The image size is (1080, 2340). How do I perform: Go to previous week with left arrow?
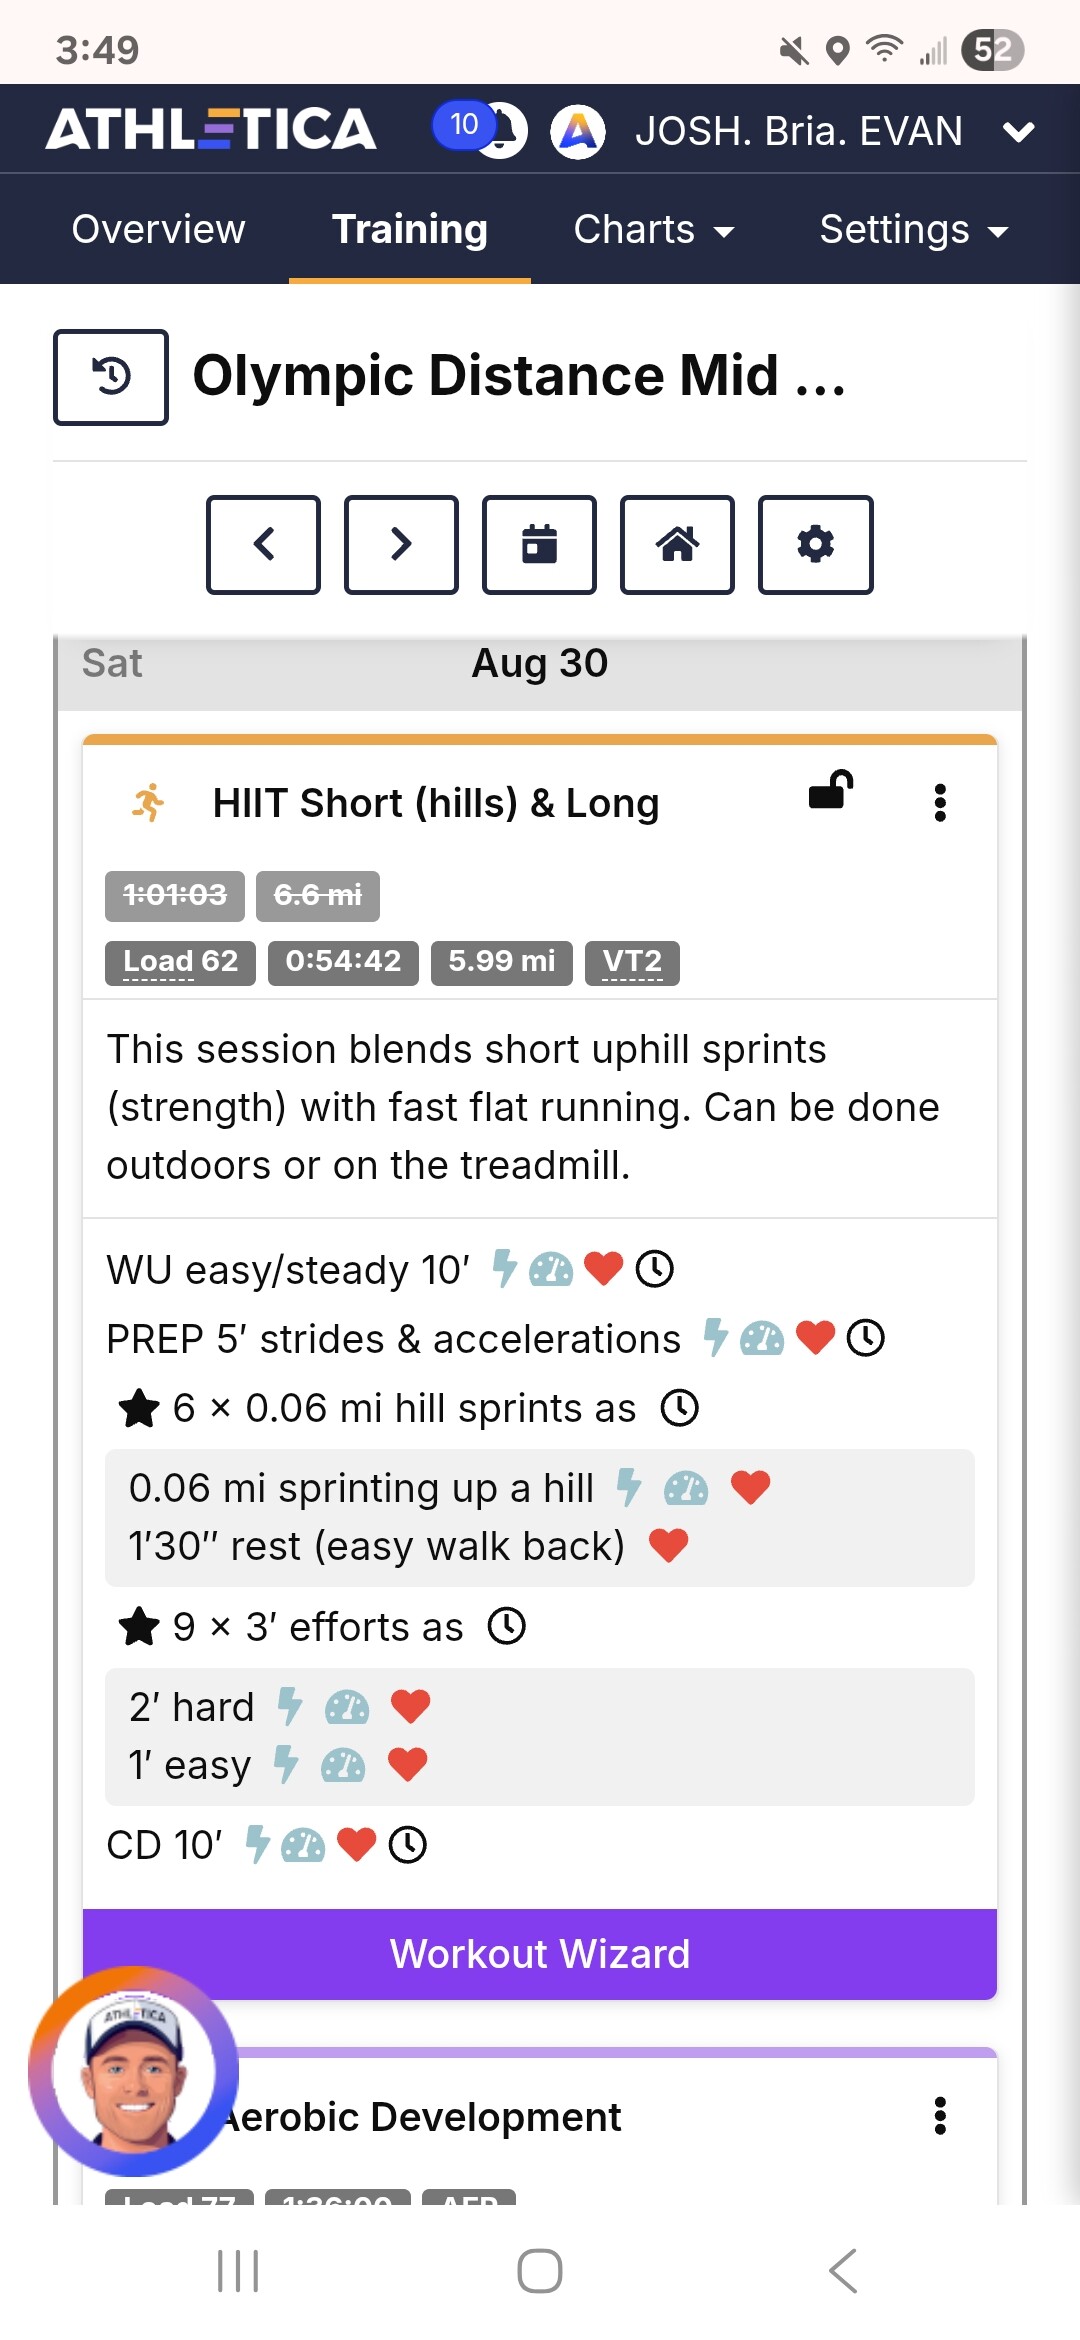click(264, 545)
